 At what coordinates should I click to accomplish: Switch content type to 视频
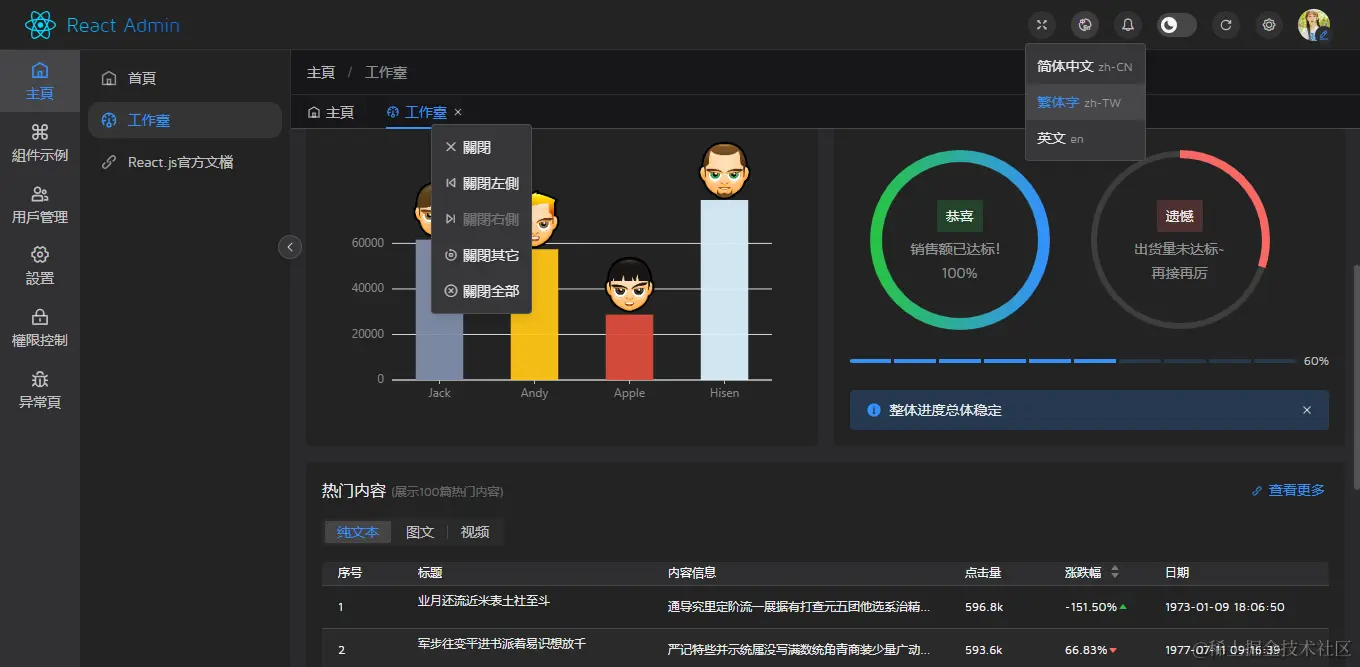474,532
